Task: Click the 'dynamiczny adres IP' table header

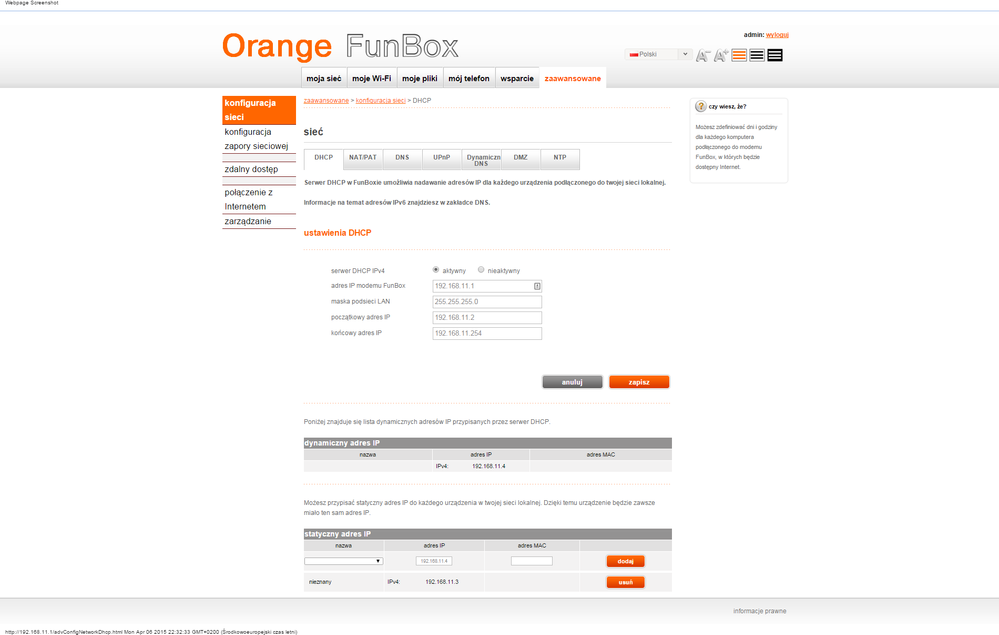Action: [x=487, y=443]
